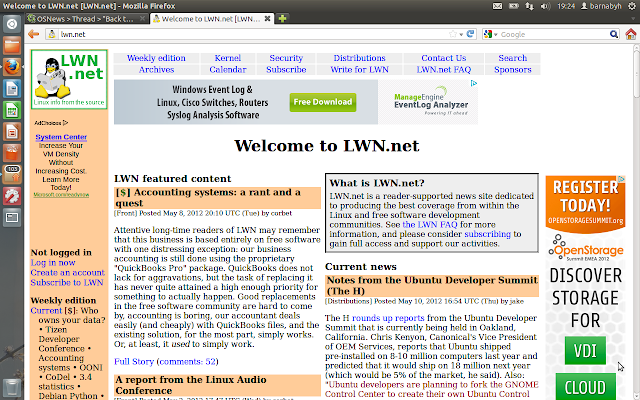
Task: Click inside the Google search field
Action: point(553,34)
